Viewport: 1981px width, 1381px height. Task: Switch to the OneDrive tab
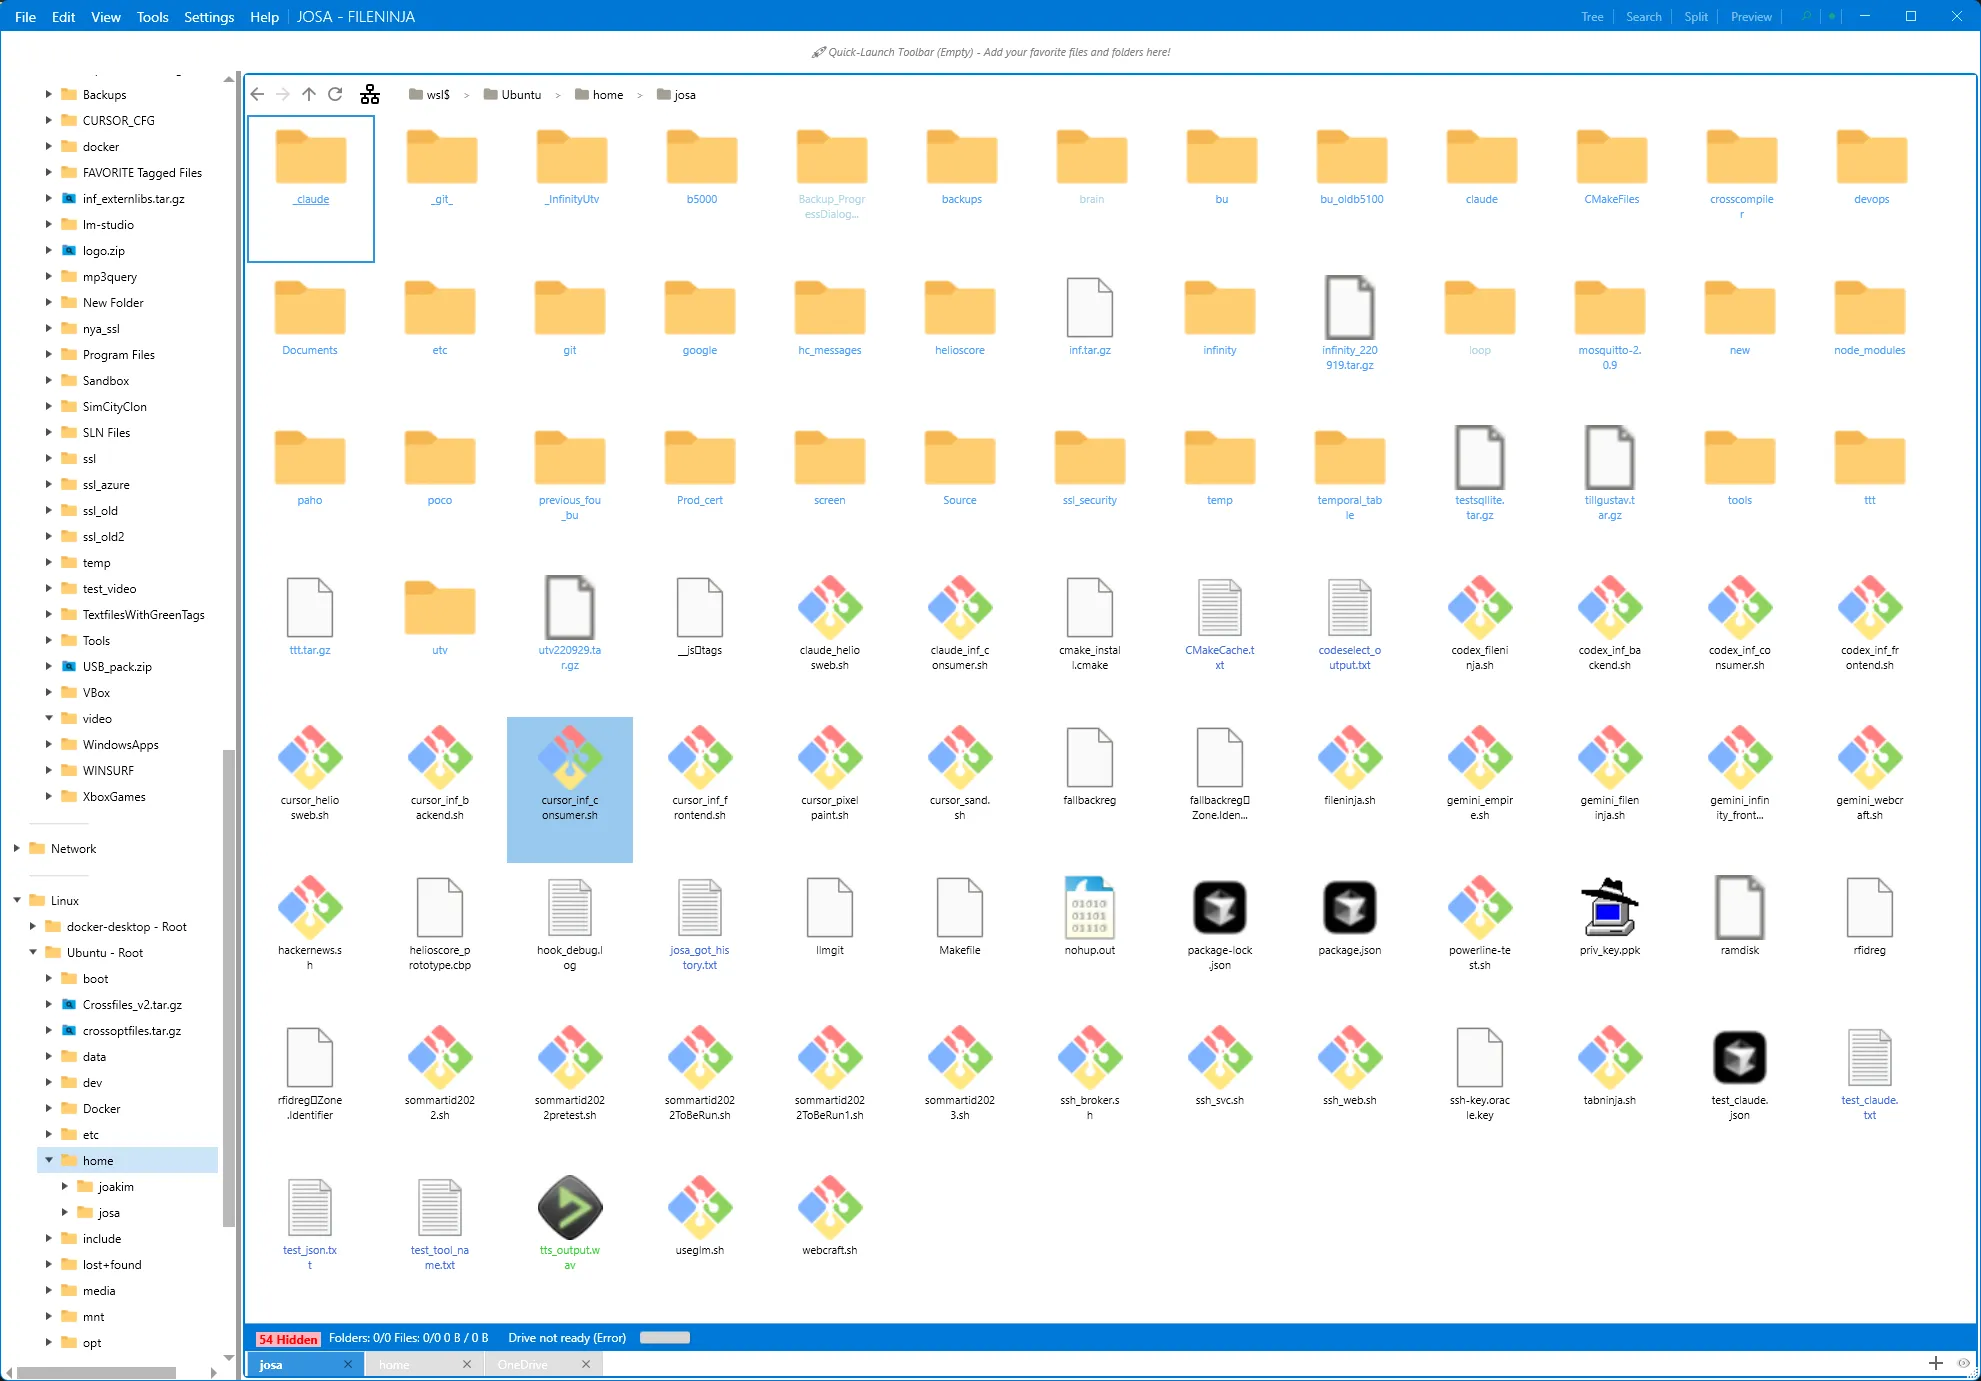(x=522, y=1364)
